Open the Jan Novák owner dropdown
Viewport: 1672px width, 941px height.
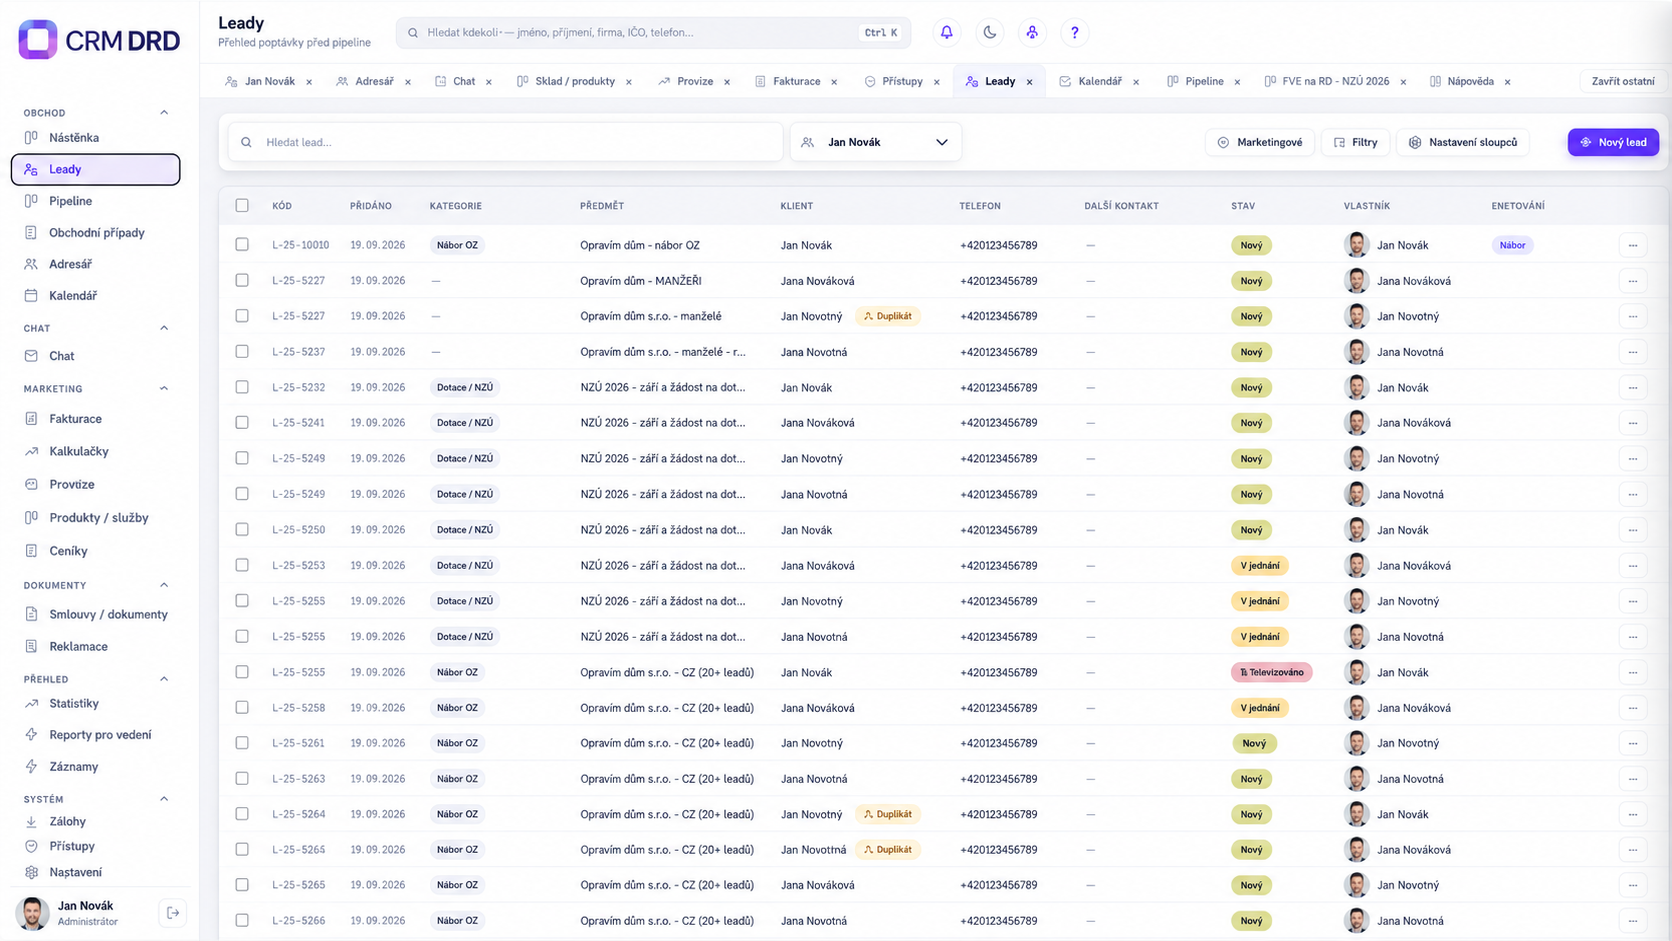(x=875, y=142)
